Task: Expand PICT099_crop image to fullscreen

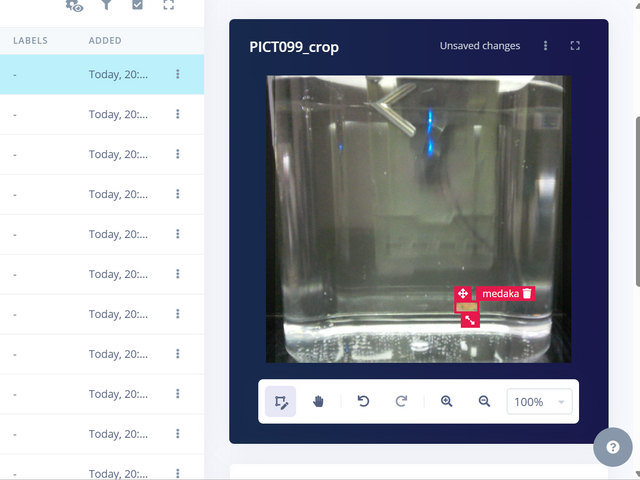Action: click(575, 46)
